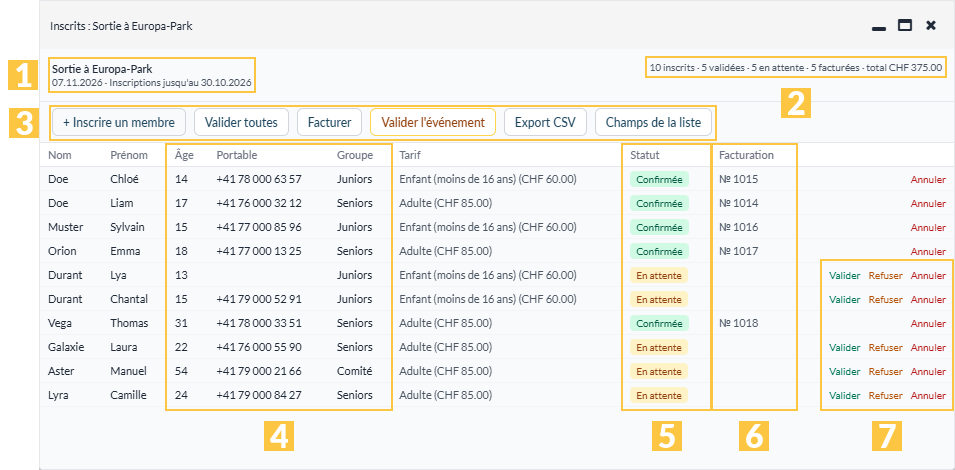Click the 'Âge' column header

[184, 155]
